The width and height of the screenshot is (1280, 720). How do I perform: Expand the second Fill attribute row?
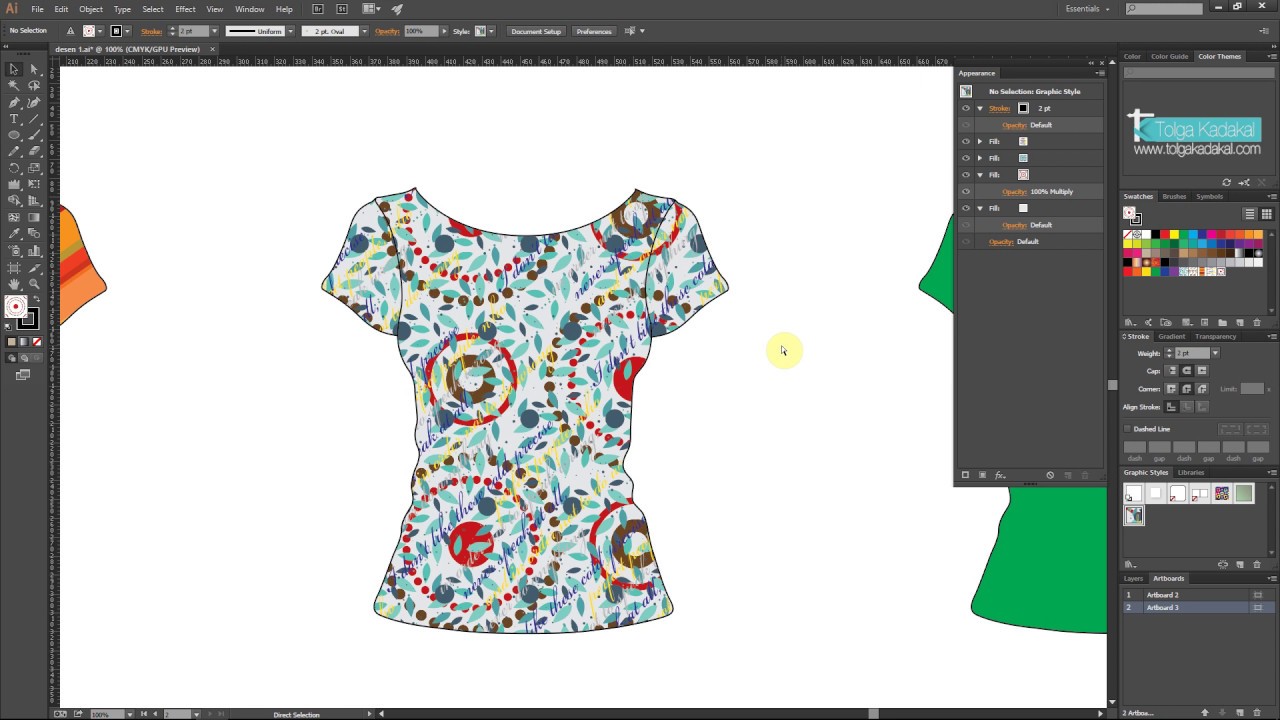(980, 158)
